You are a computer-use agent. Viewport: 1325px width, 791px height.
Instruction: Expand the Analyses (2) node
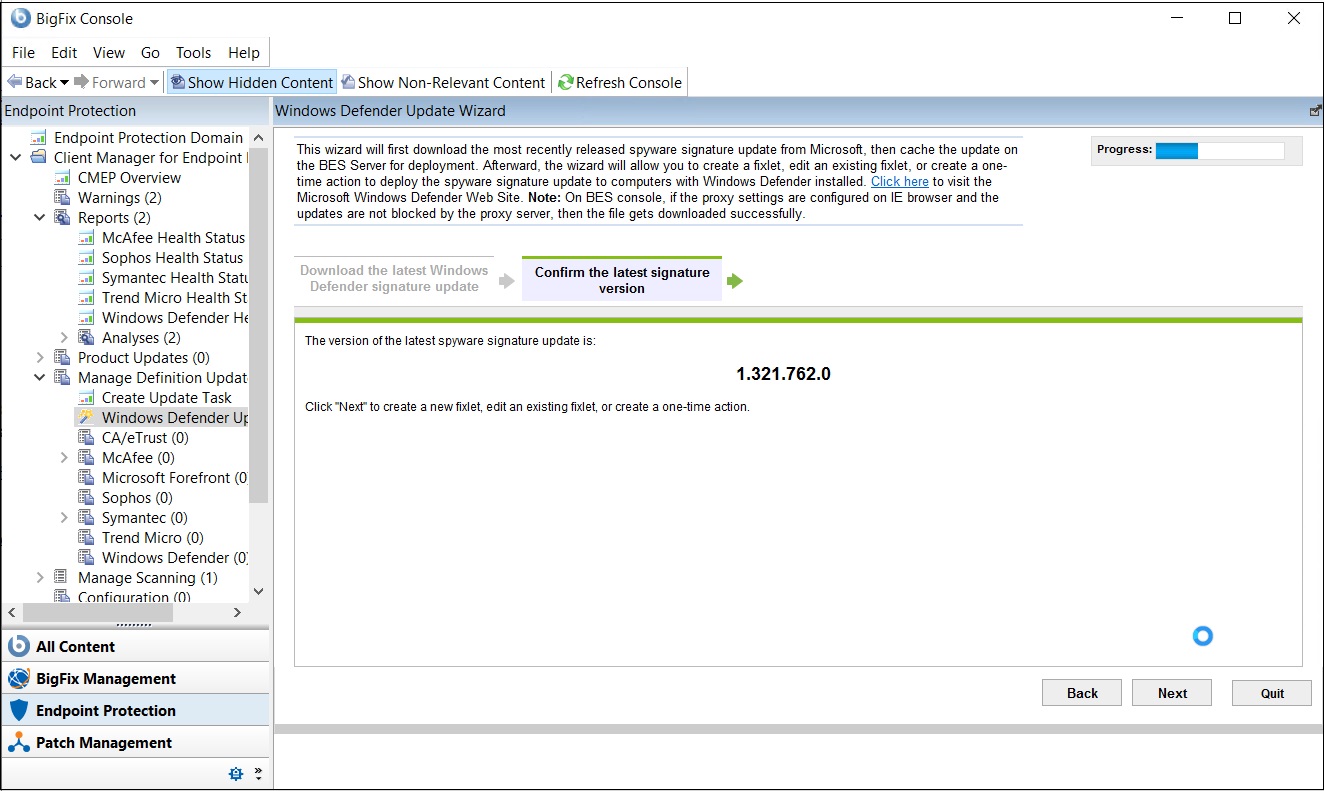click(x=63, y=338)
